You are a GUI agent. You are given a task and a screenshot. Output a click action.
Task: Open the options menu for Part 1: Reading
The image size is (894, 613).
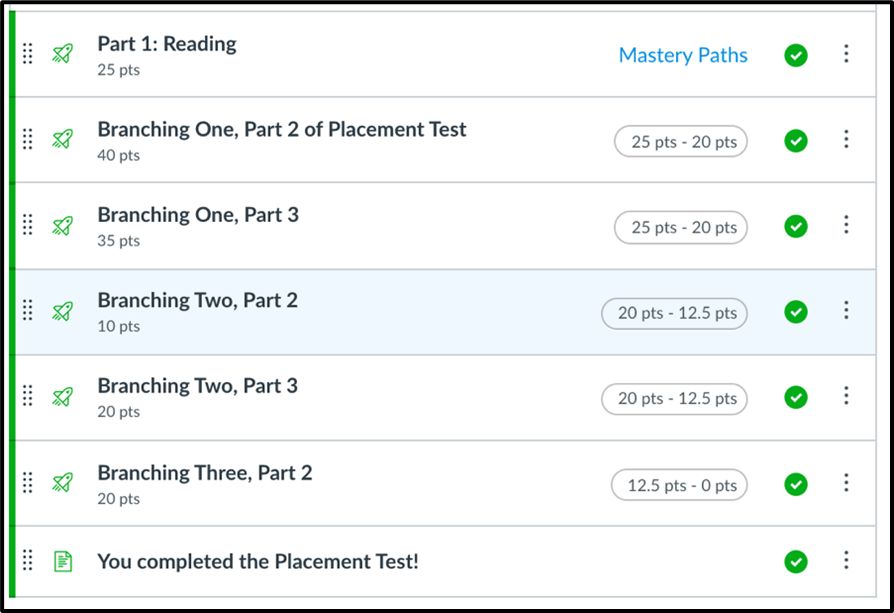point(846,54)
